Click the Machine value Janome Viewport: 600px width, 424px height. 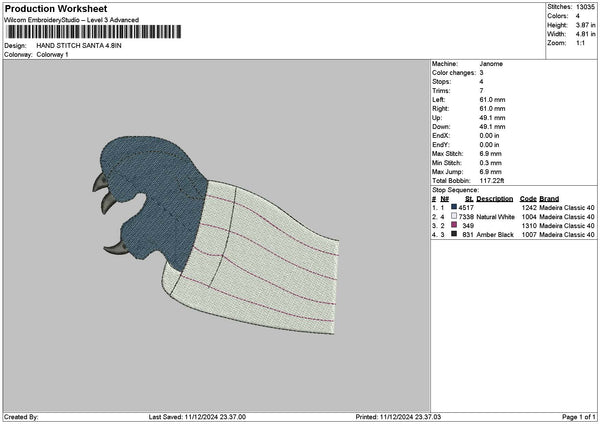[x=491, y=64]
